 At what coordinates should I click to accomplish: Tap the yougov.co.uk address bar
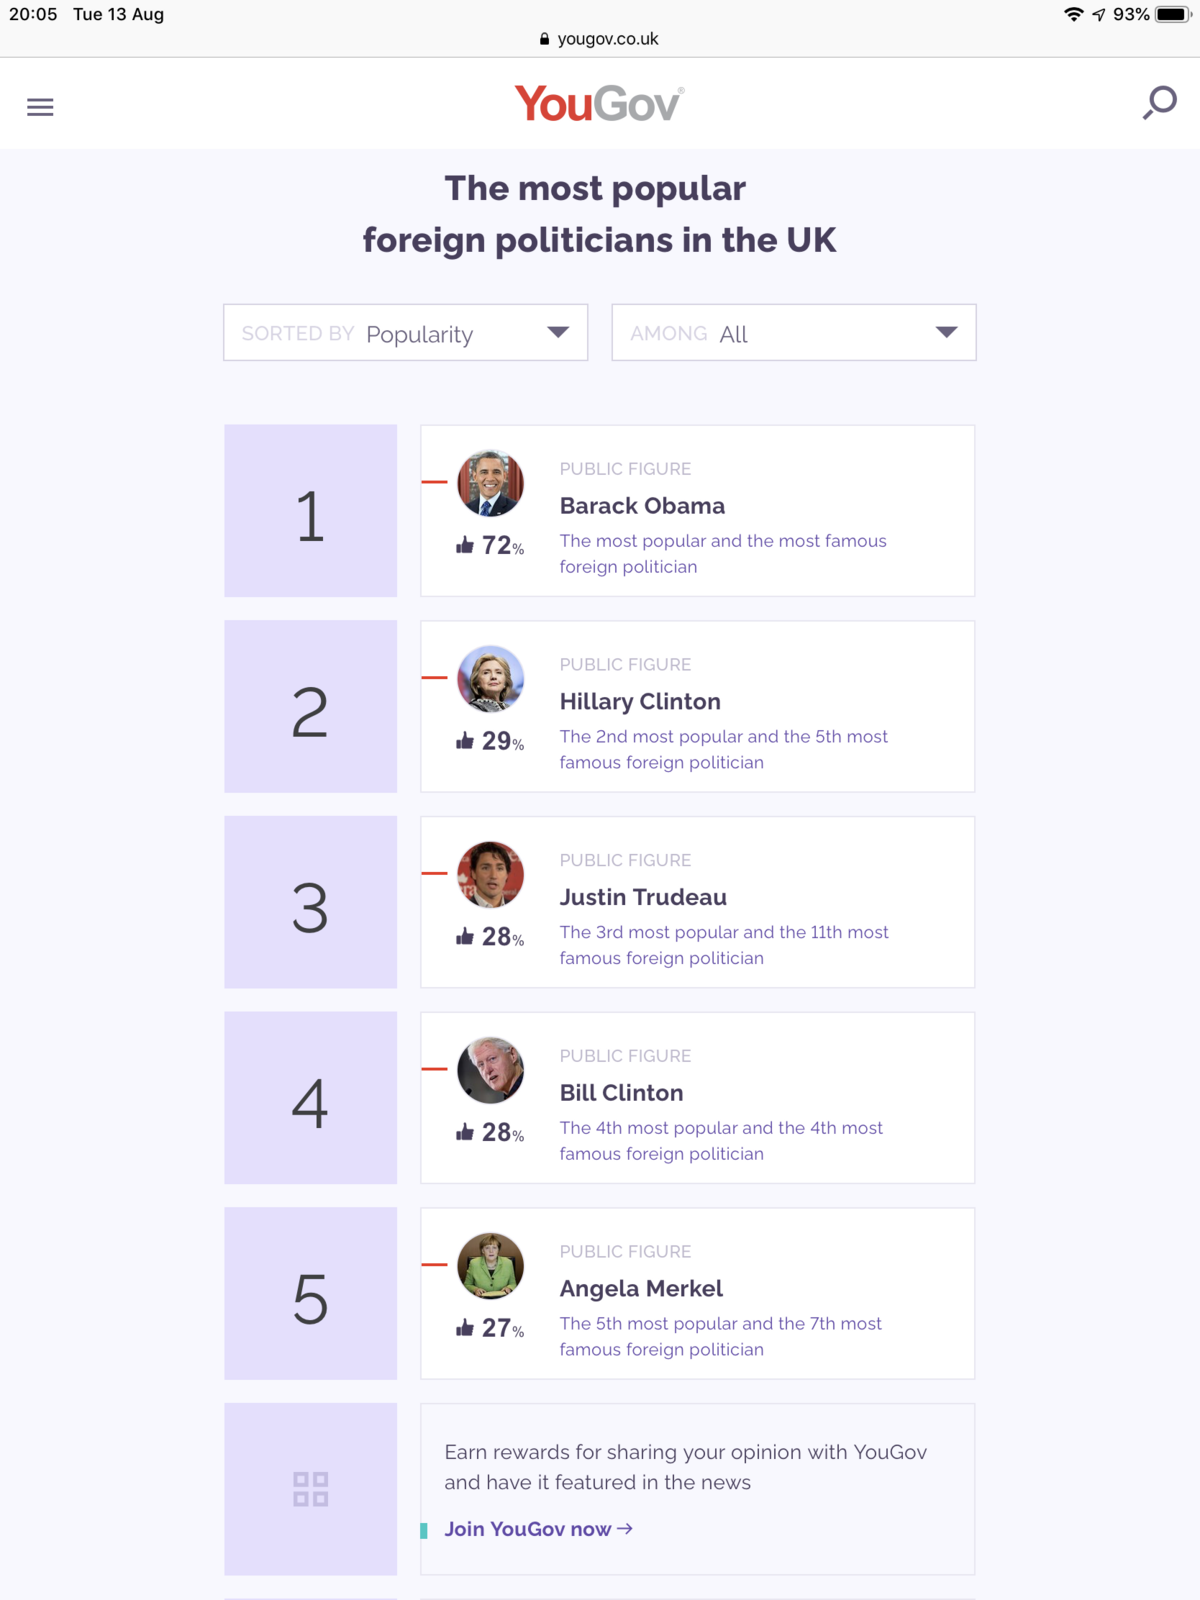point(600,39)
